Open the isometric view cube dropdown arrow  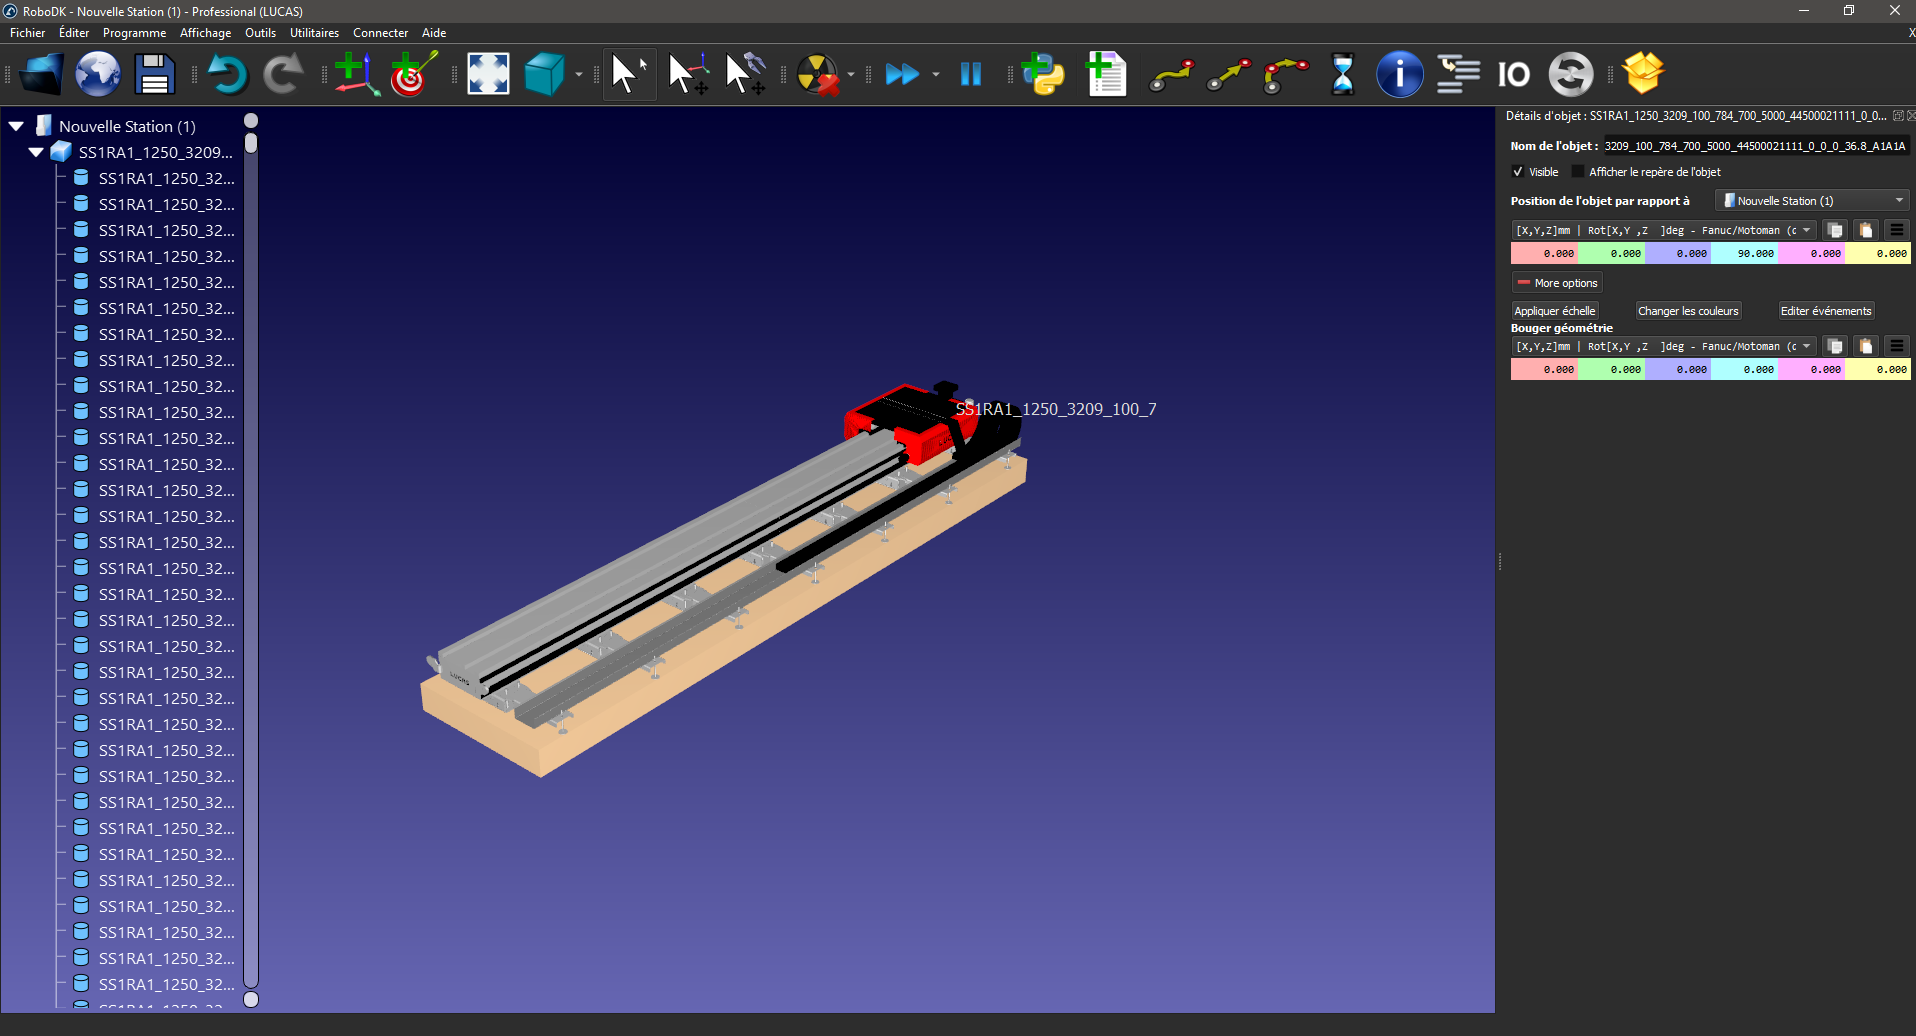coord(579,74)
